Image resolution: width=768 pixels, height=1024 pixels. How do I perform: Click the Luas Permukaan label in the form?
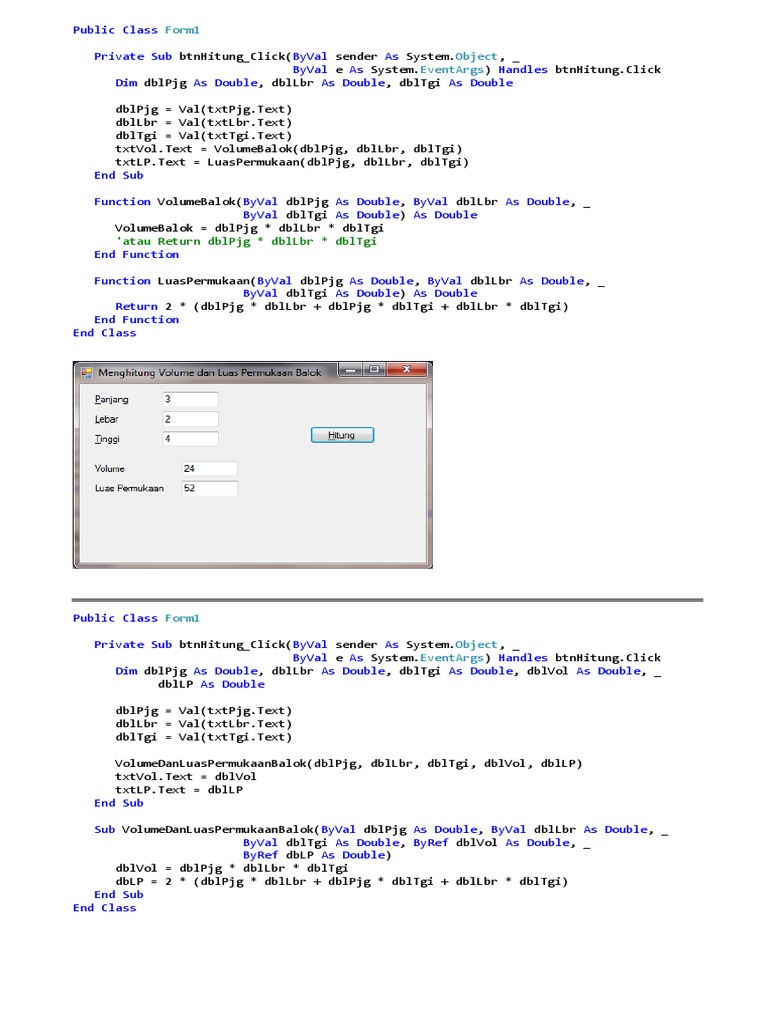[x=129, y=488]
